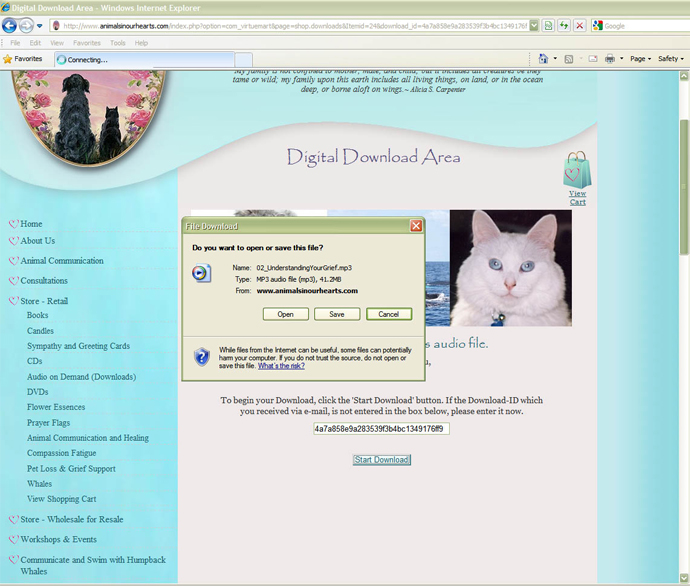Image resolution: width=690 pixels, height=586 pixels.
Task: Open Audio on Demand (Downloads) sidebar link
Action: (x=81, y=377)
